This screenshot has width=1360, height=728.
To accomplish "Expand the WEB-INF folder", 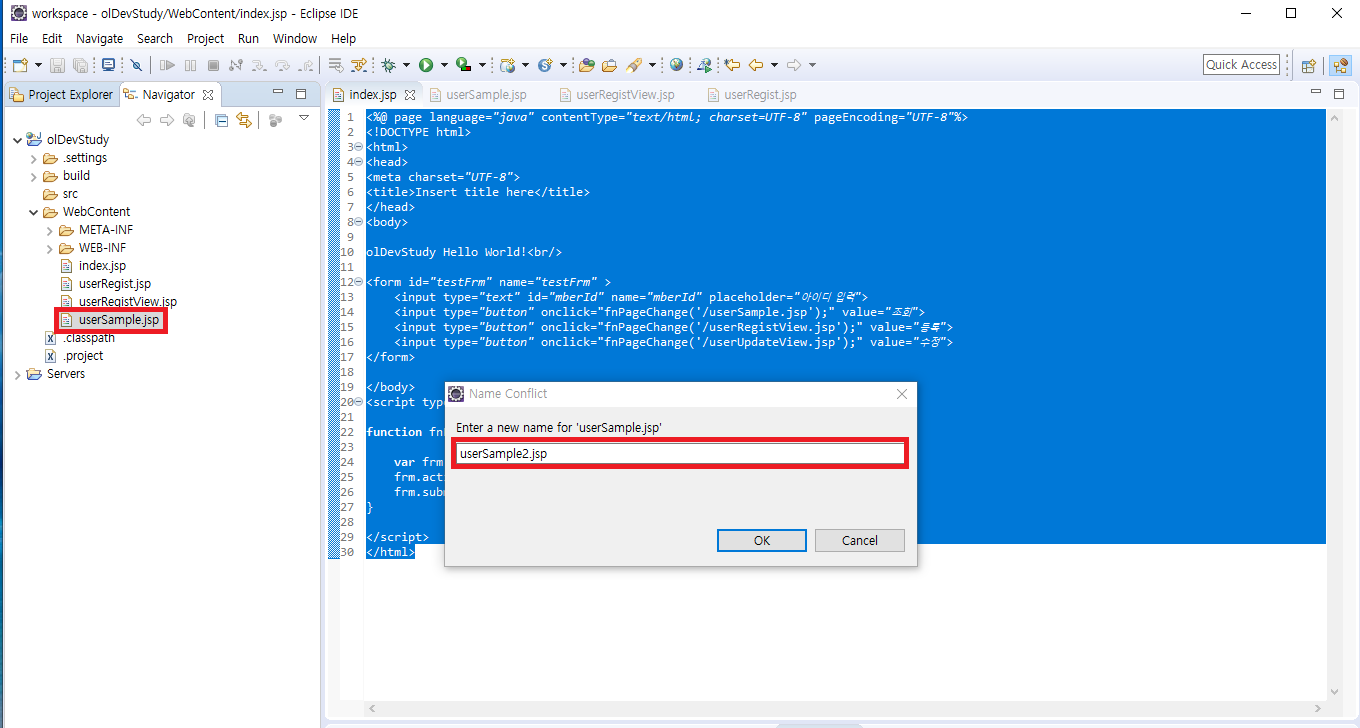I will point(50,248).
